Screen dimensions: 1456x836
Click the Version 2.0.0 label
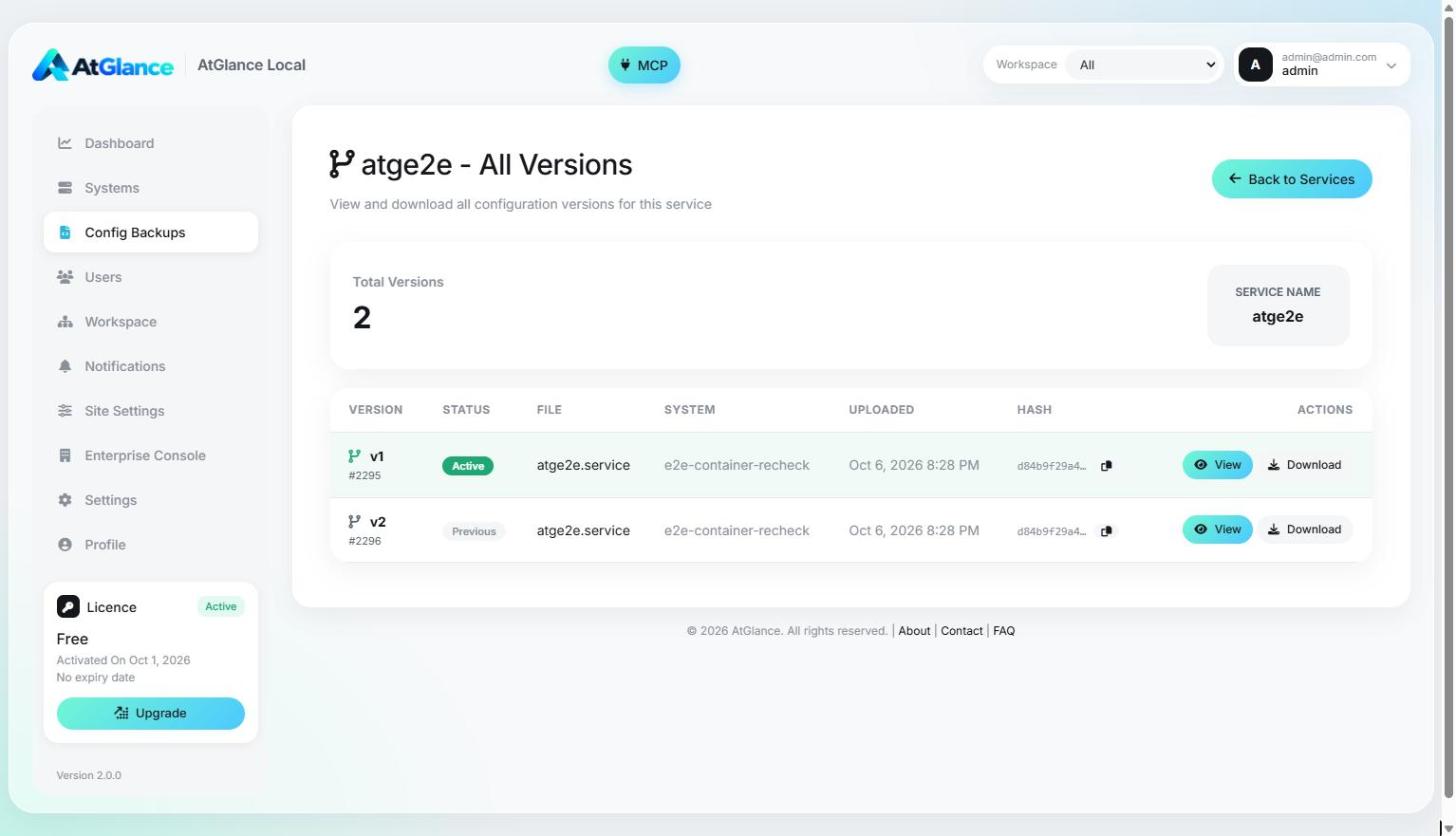coord(89,775)
